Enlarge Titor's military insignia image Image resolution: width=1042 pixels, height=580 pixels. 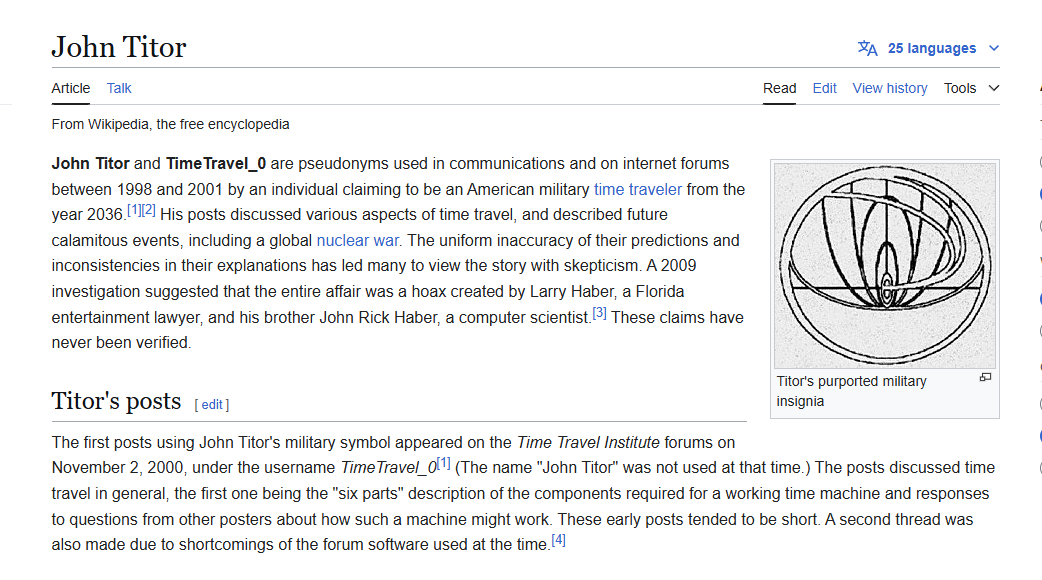(885, 266)
